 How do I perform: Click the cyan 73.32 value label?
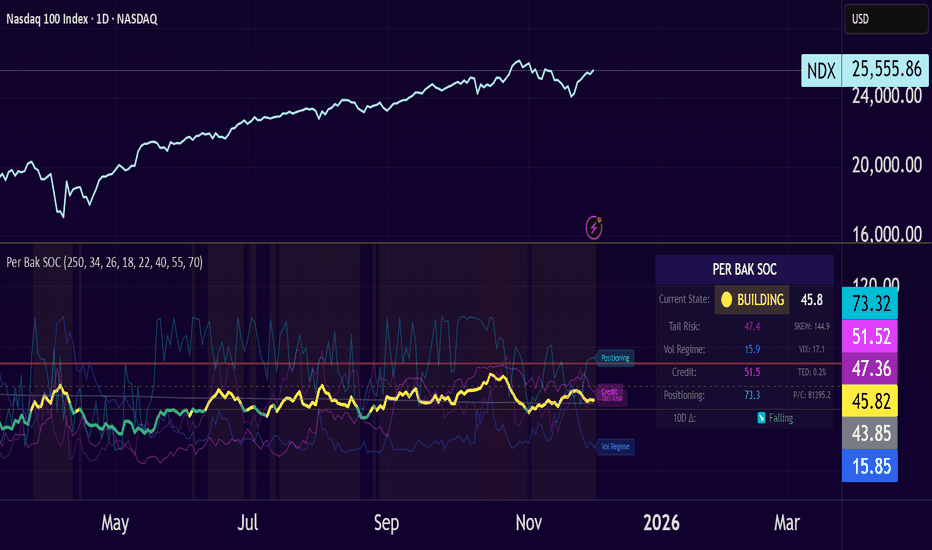886,303
